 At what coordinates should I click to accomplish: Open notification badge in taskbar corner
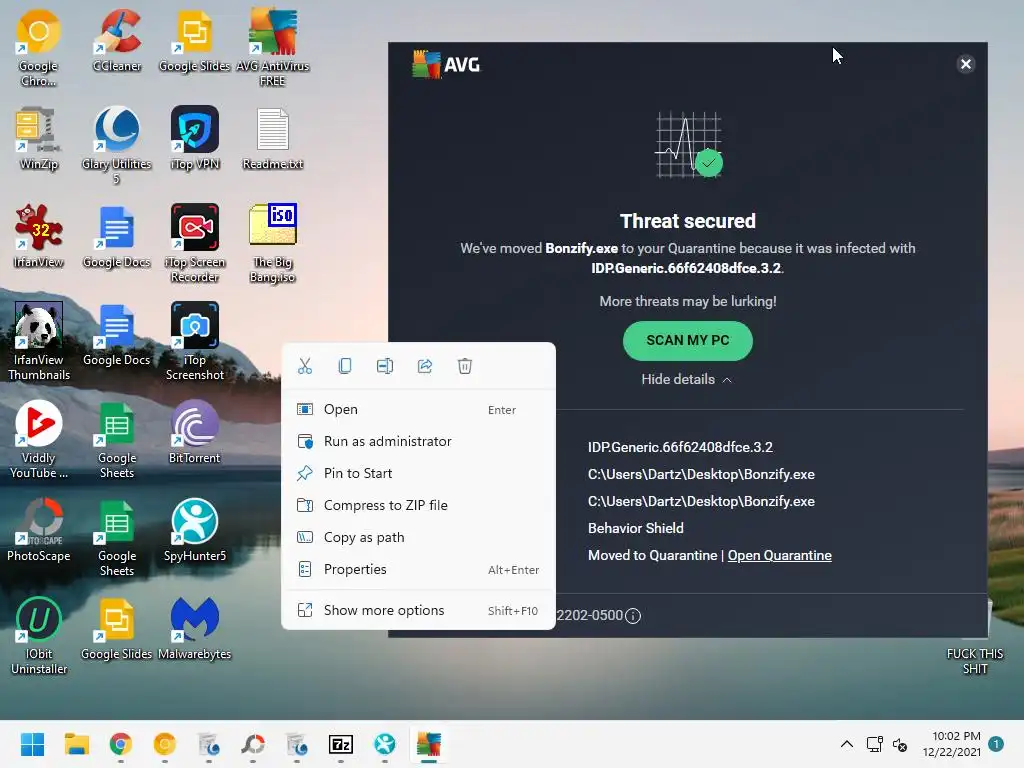click(x=995, y=744)
